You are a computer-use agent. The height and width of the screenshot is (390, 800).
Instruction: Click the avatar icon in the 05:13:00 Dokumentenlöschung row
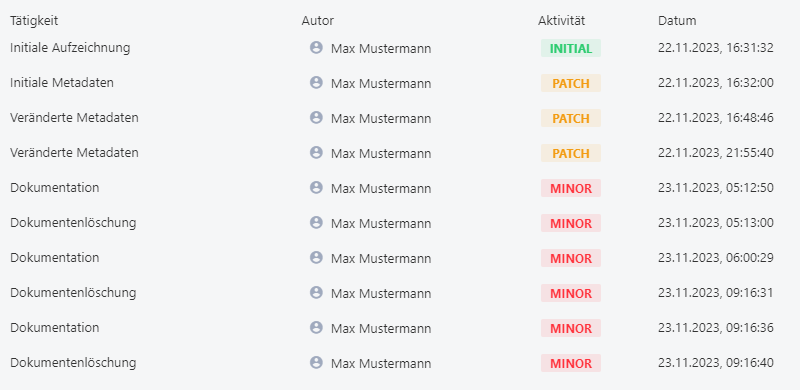coord(316,223)
